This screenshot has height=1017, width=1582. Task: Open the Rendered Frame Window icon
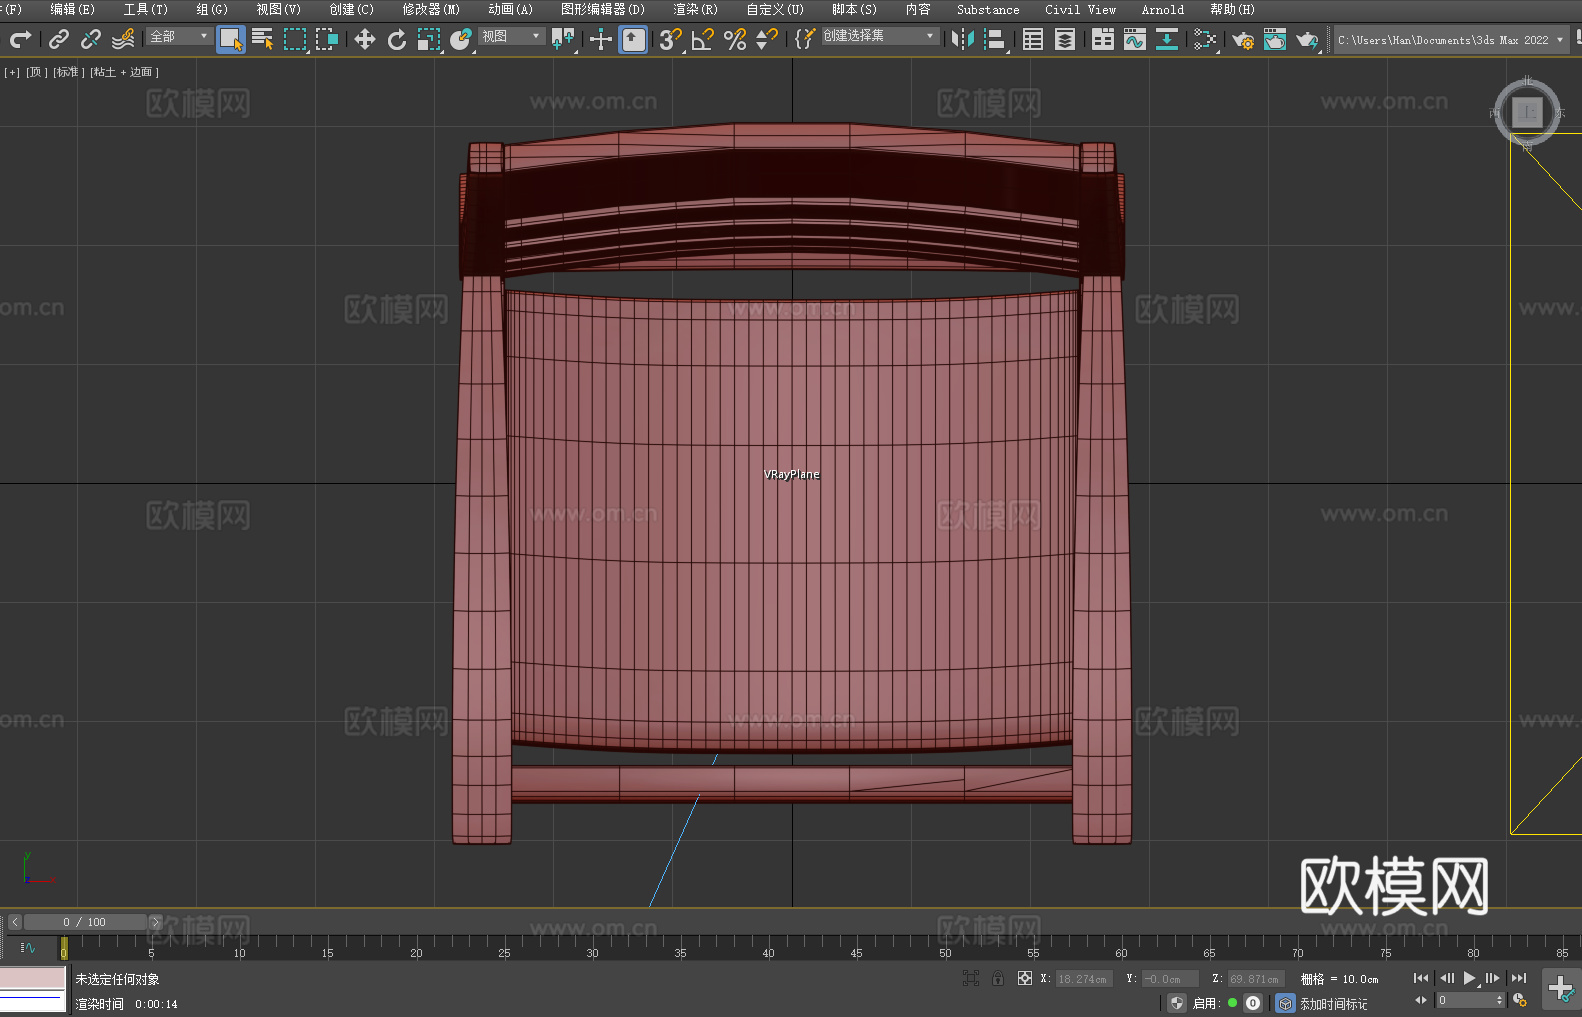tap(1275, 39)
